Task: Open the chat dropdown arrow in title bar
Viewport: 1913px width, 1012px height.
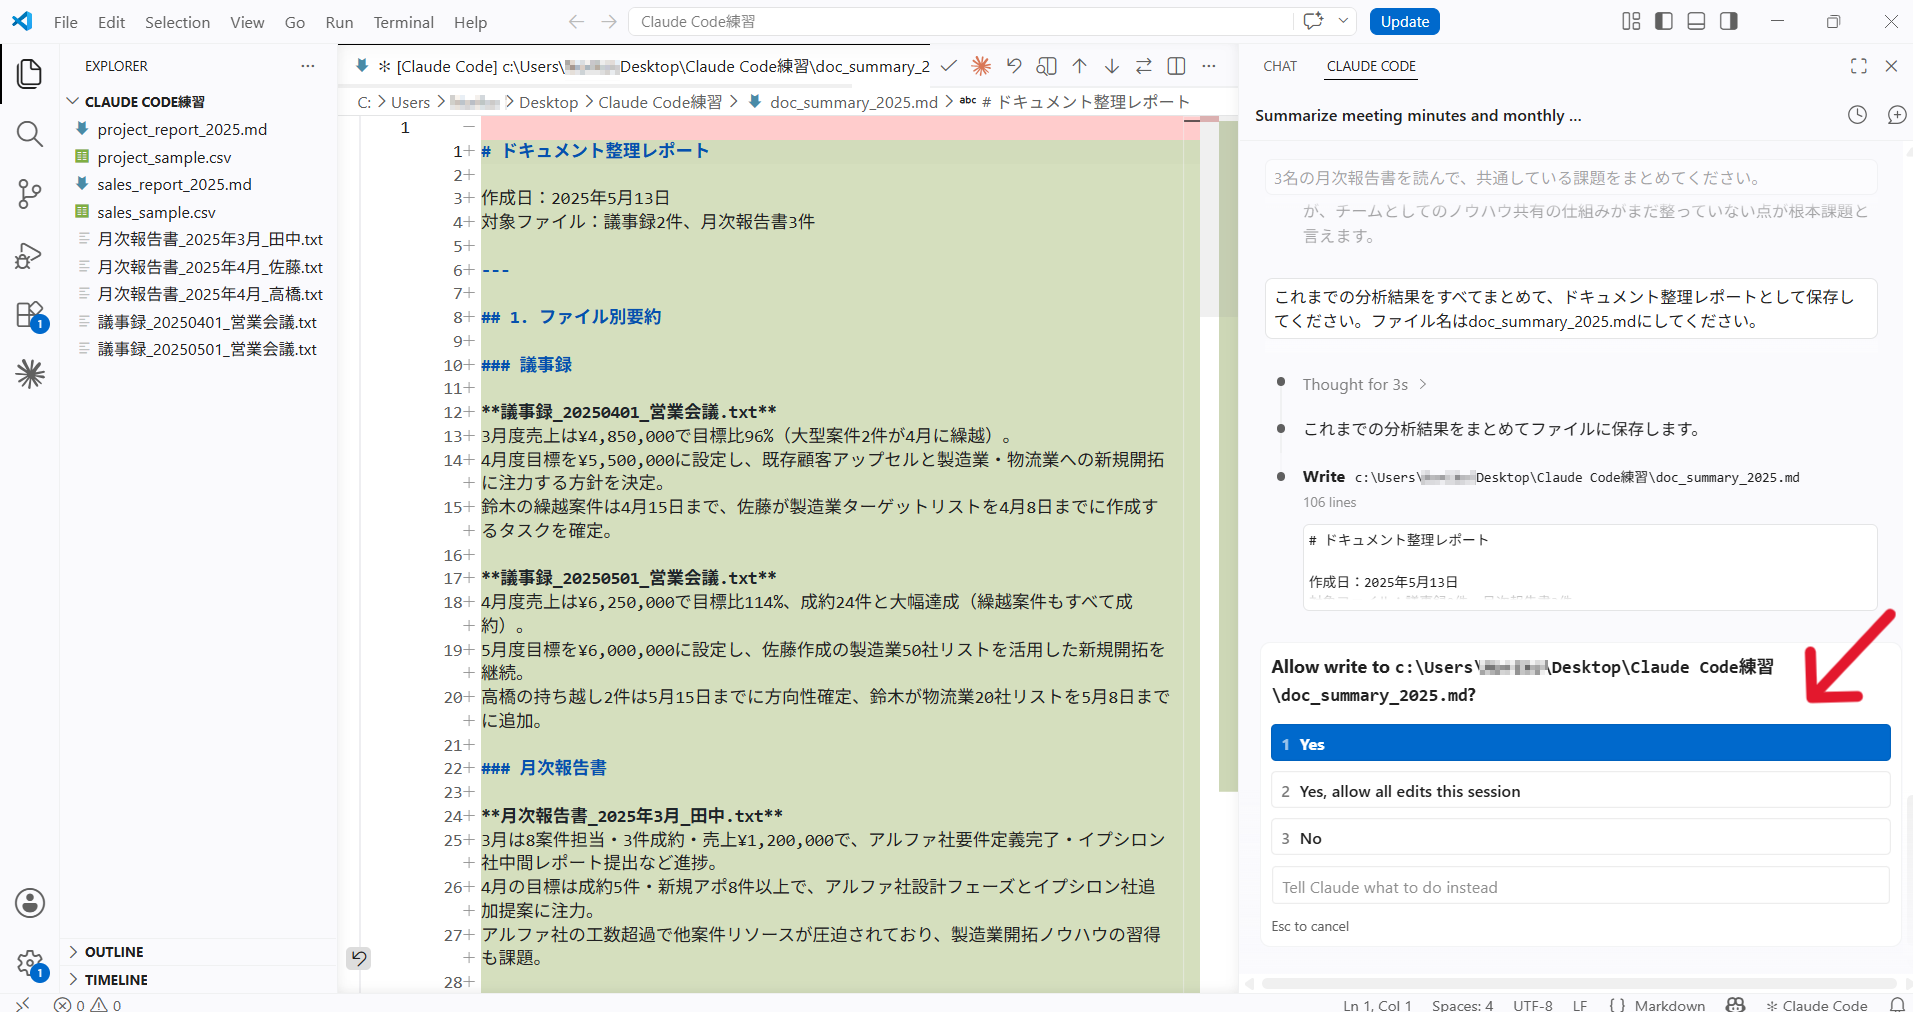Action: (x=1343, y=21)
